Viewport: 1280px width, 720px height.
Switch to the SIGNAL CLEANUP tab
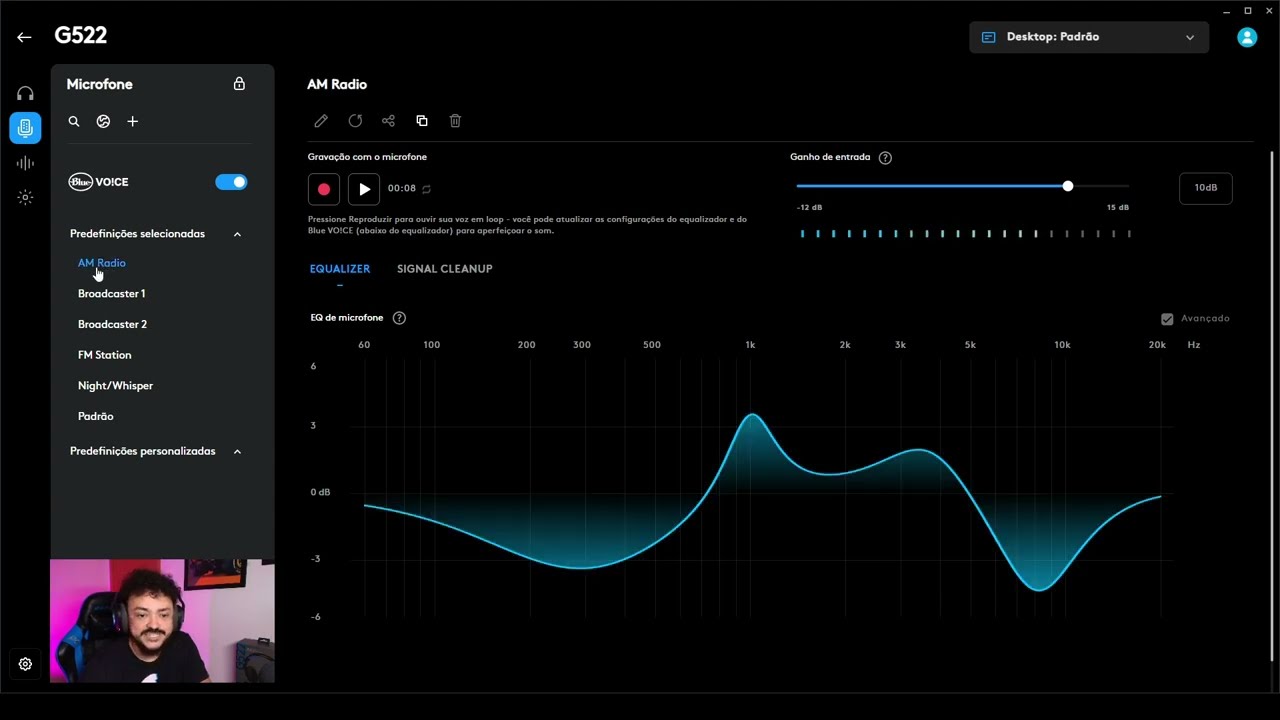click(x=445, y=269)
